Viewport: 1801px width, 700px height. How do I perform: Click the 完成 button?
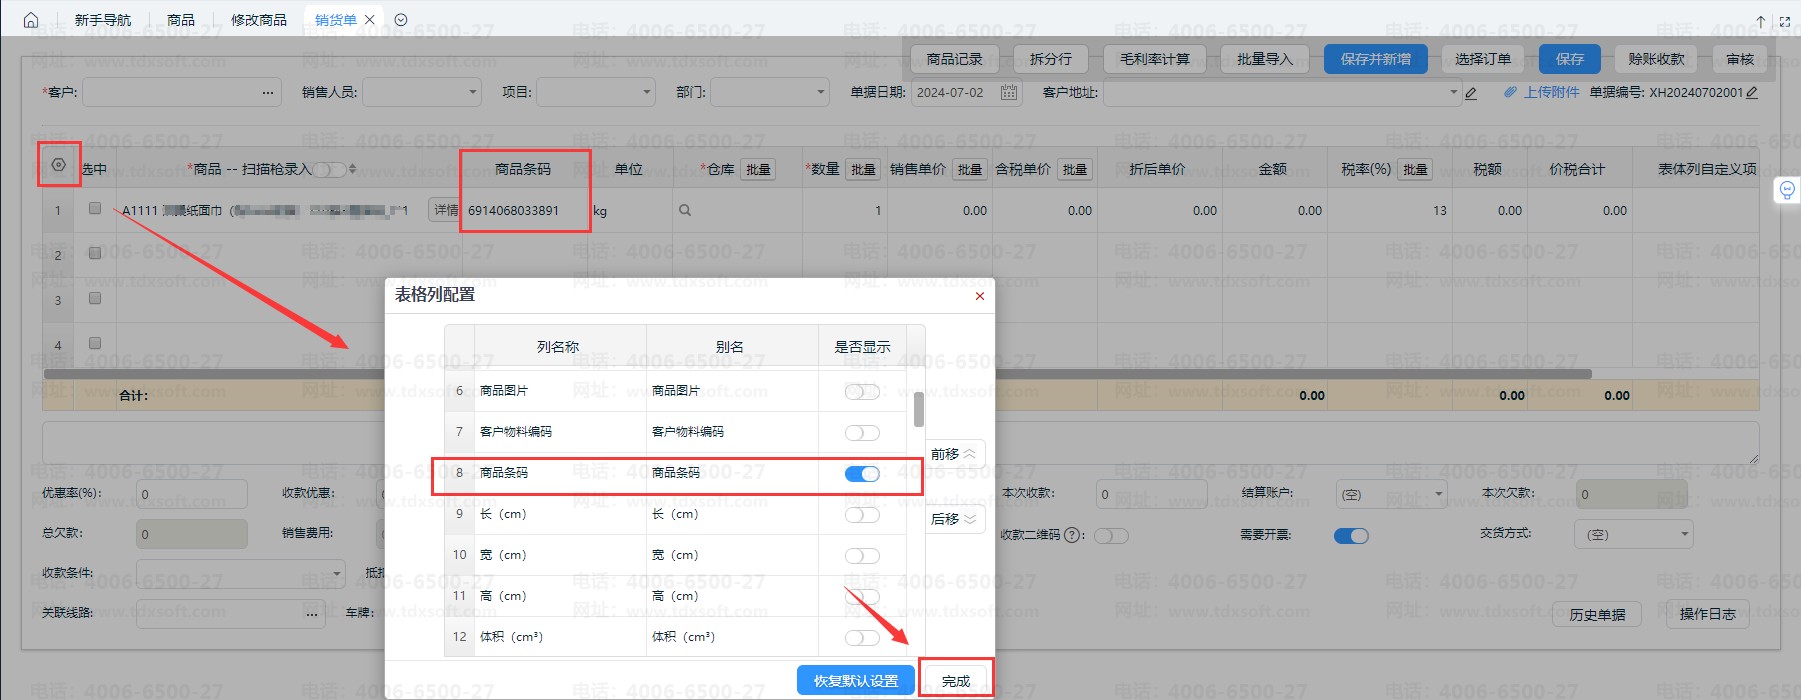[x=955, y=681]
